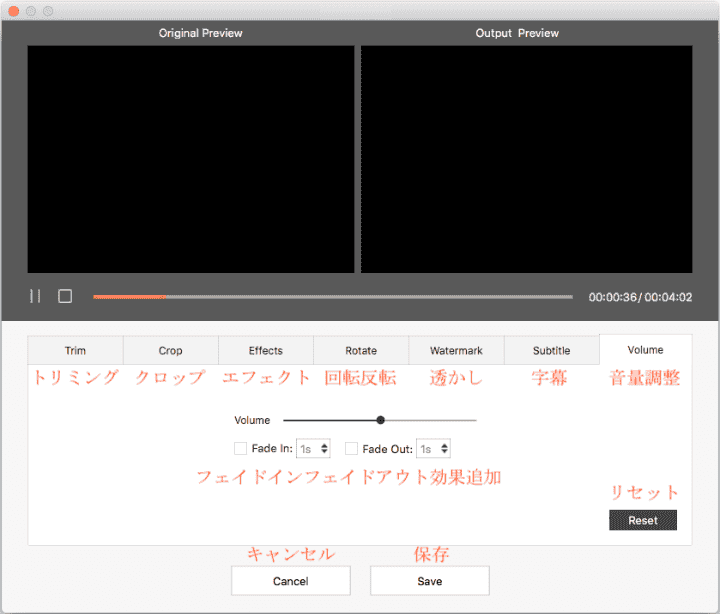
Task: Open the Trim tab
Action: [x=75, y=350]
